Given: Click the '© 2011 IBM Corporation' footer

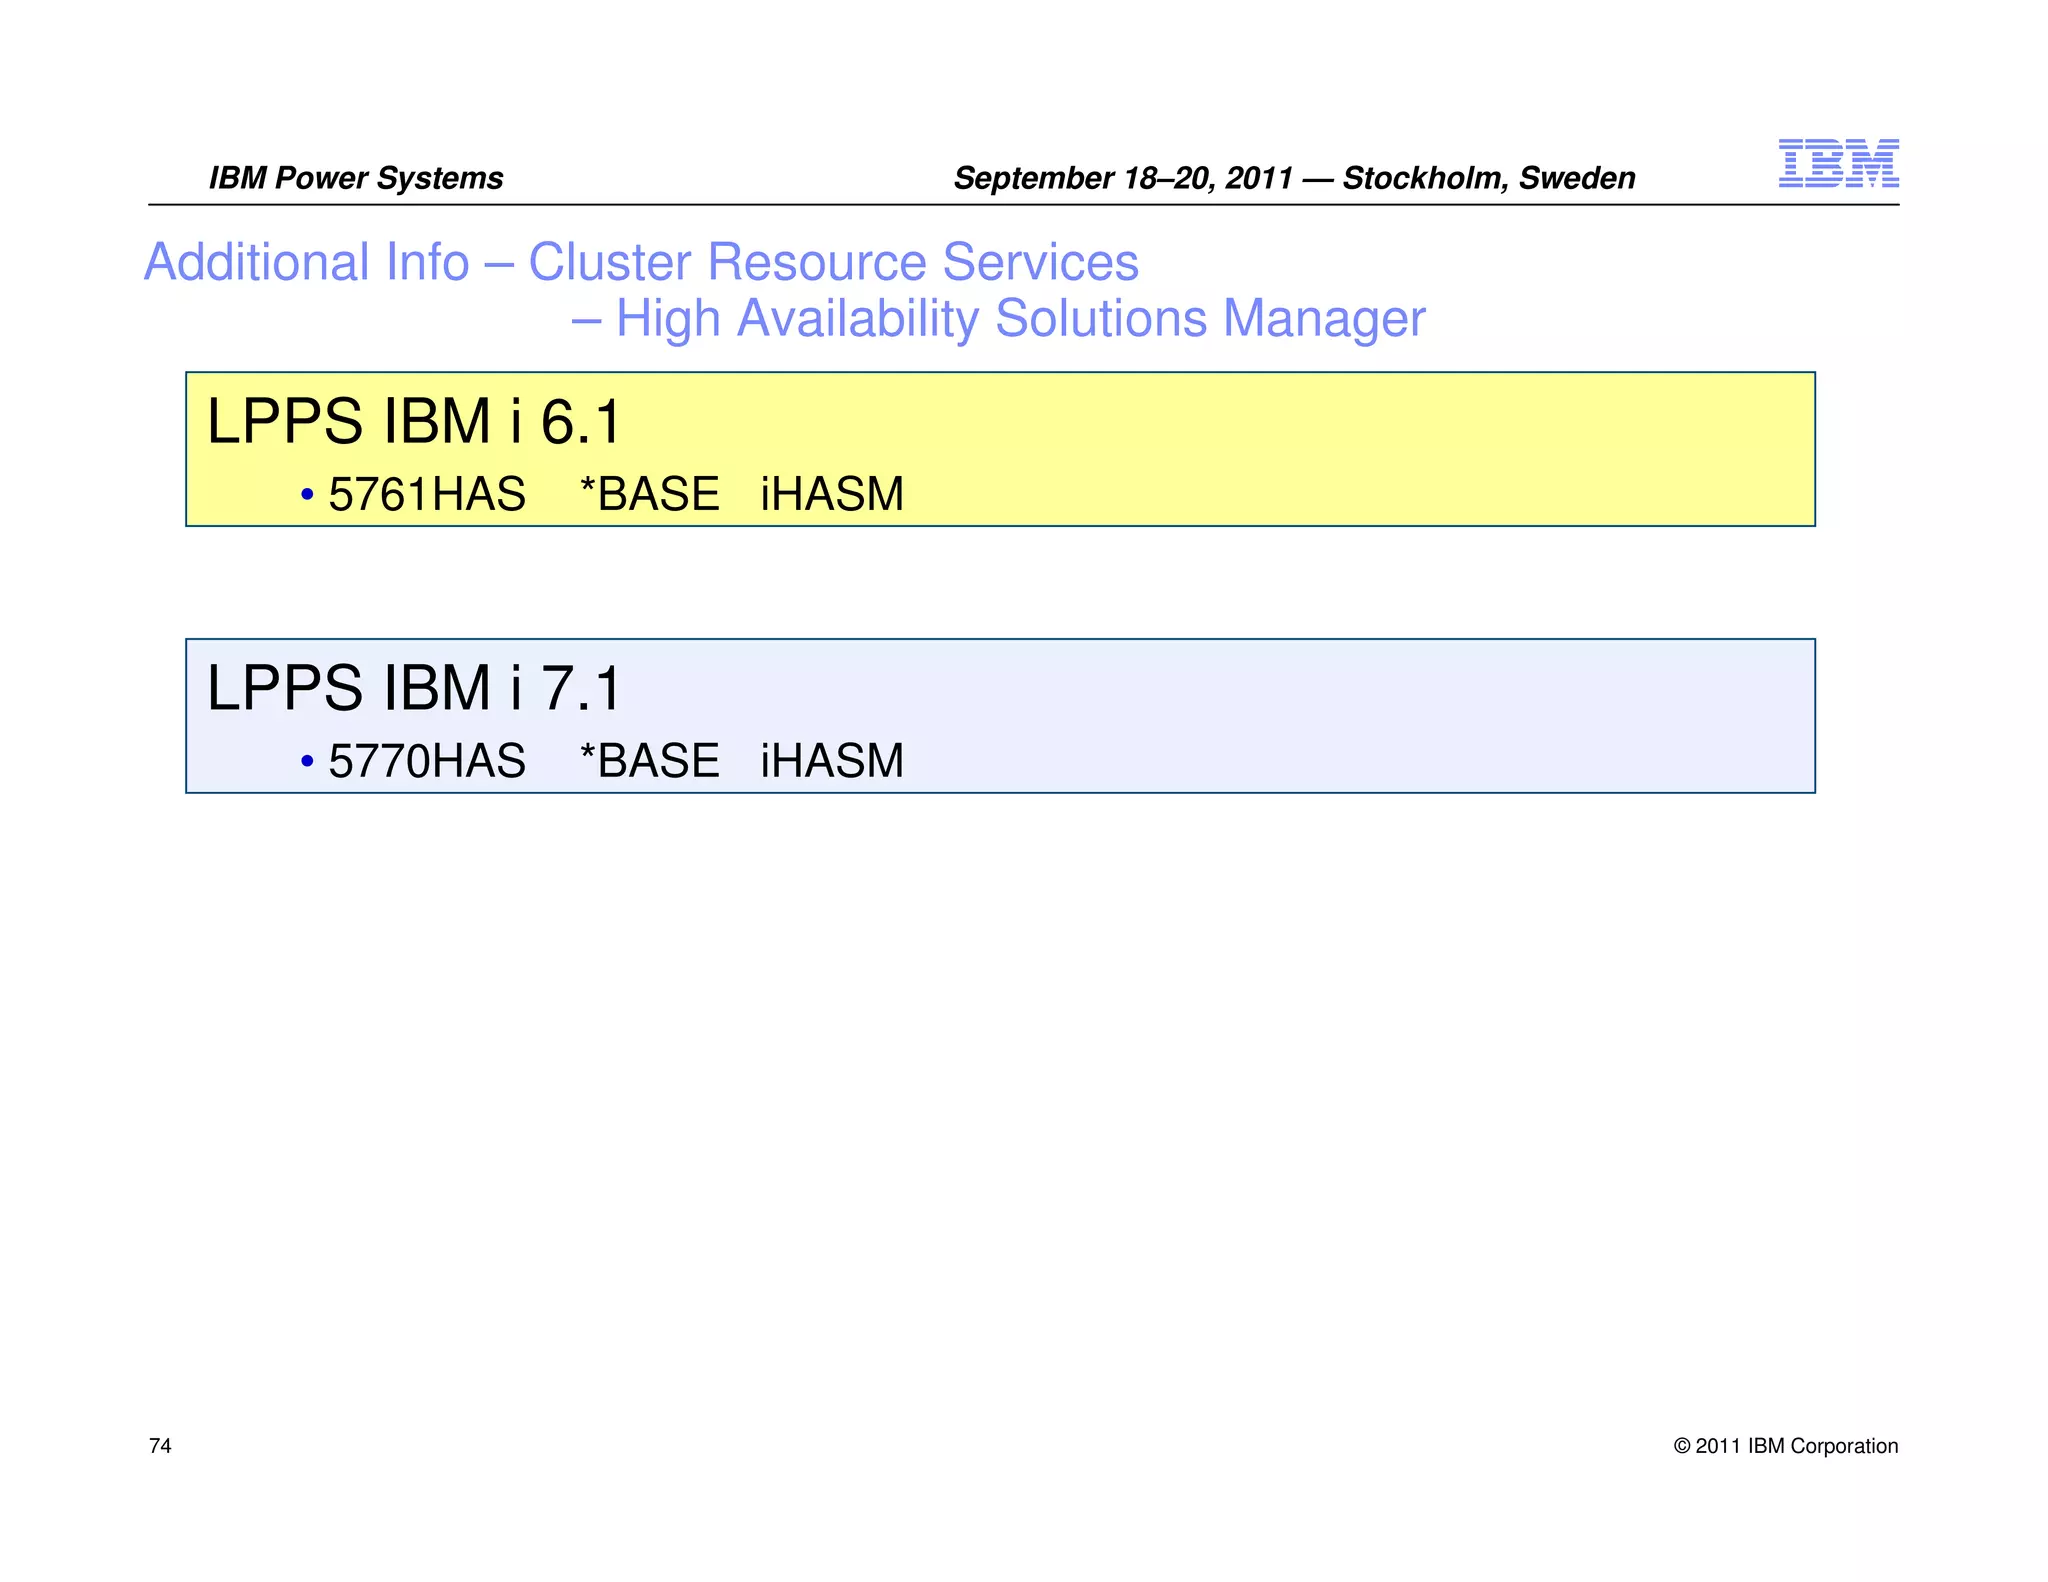Looking at the screenshot, I should (x=1786, y=1446).
